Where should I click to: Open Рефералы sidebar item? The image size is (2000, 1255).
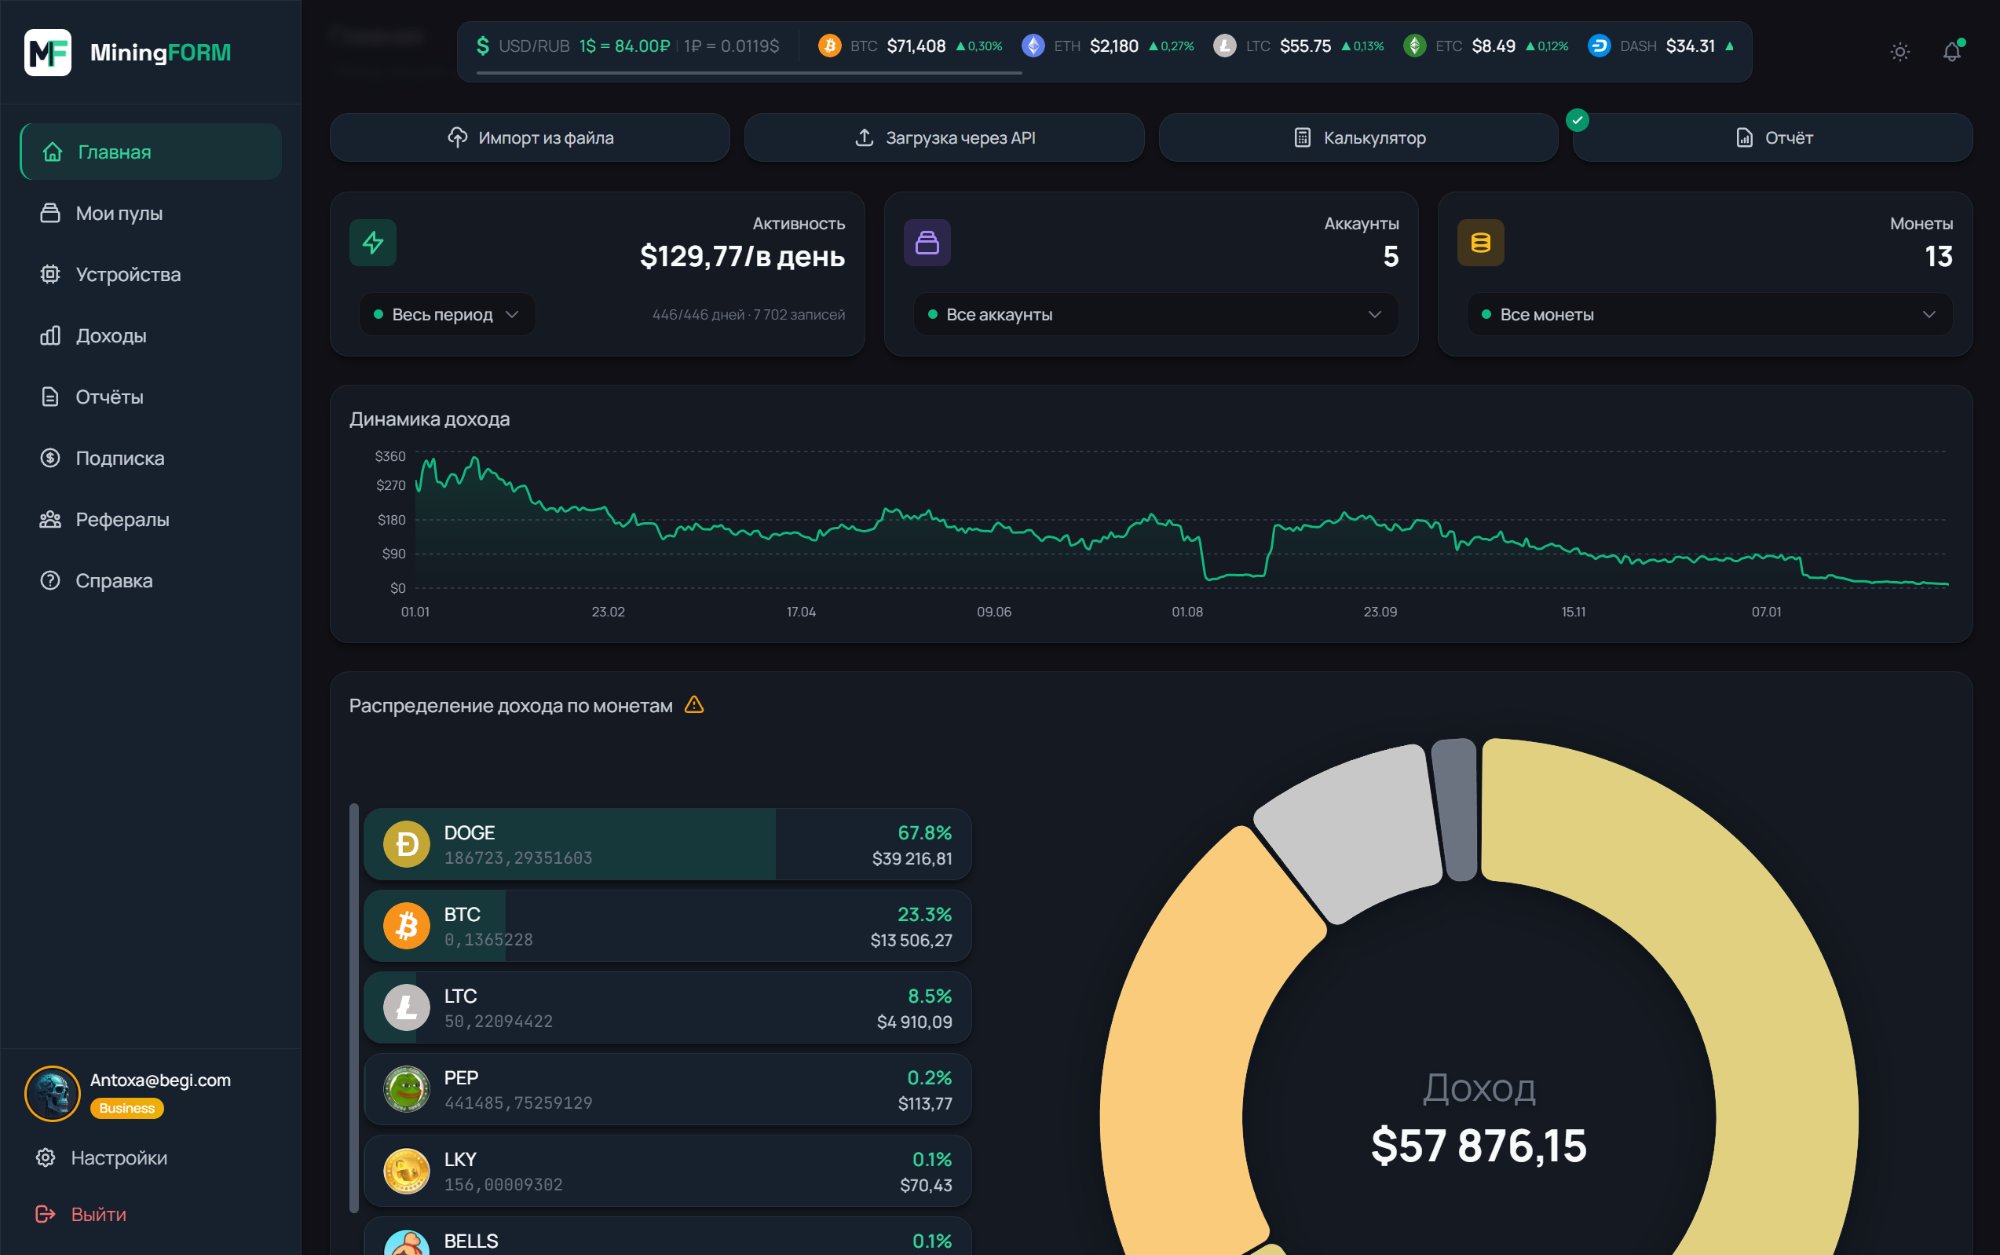[x=151, y=519]
